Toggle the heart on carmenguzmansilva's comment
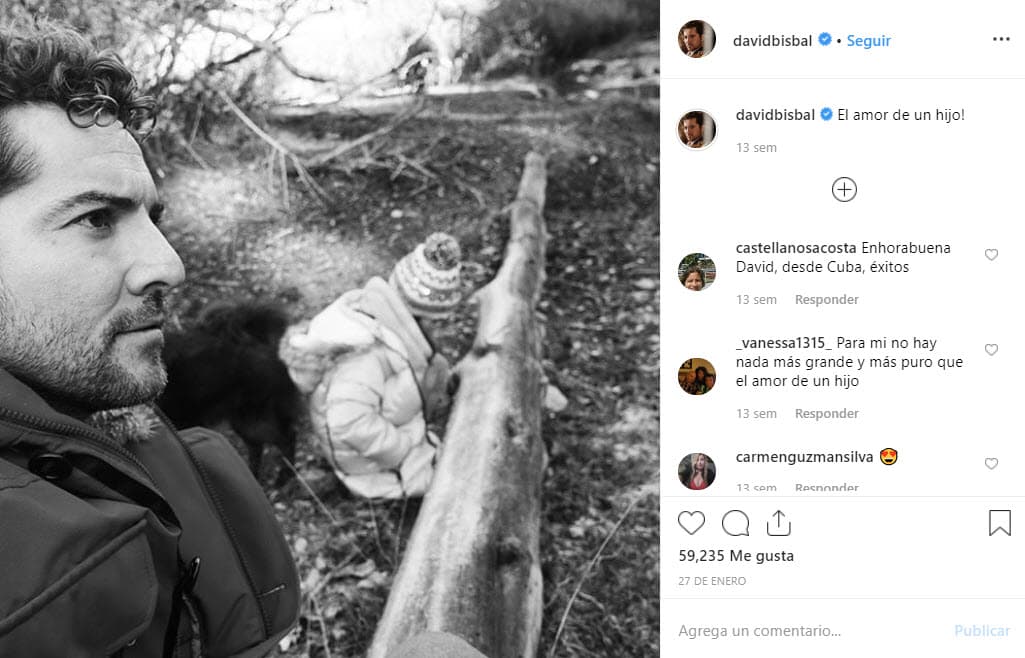The height and width of the screenshot is (658, 1025). click(991, 463)
